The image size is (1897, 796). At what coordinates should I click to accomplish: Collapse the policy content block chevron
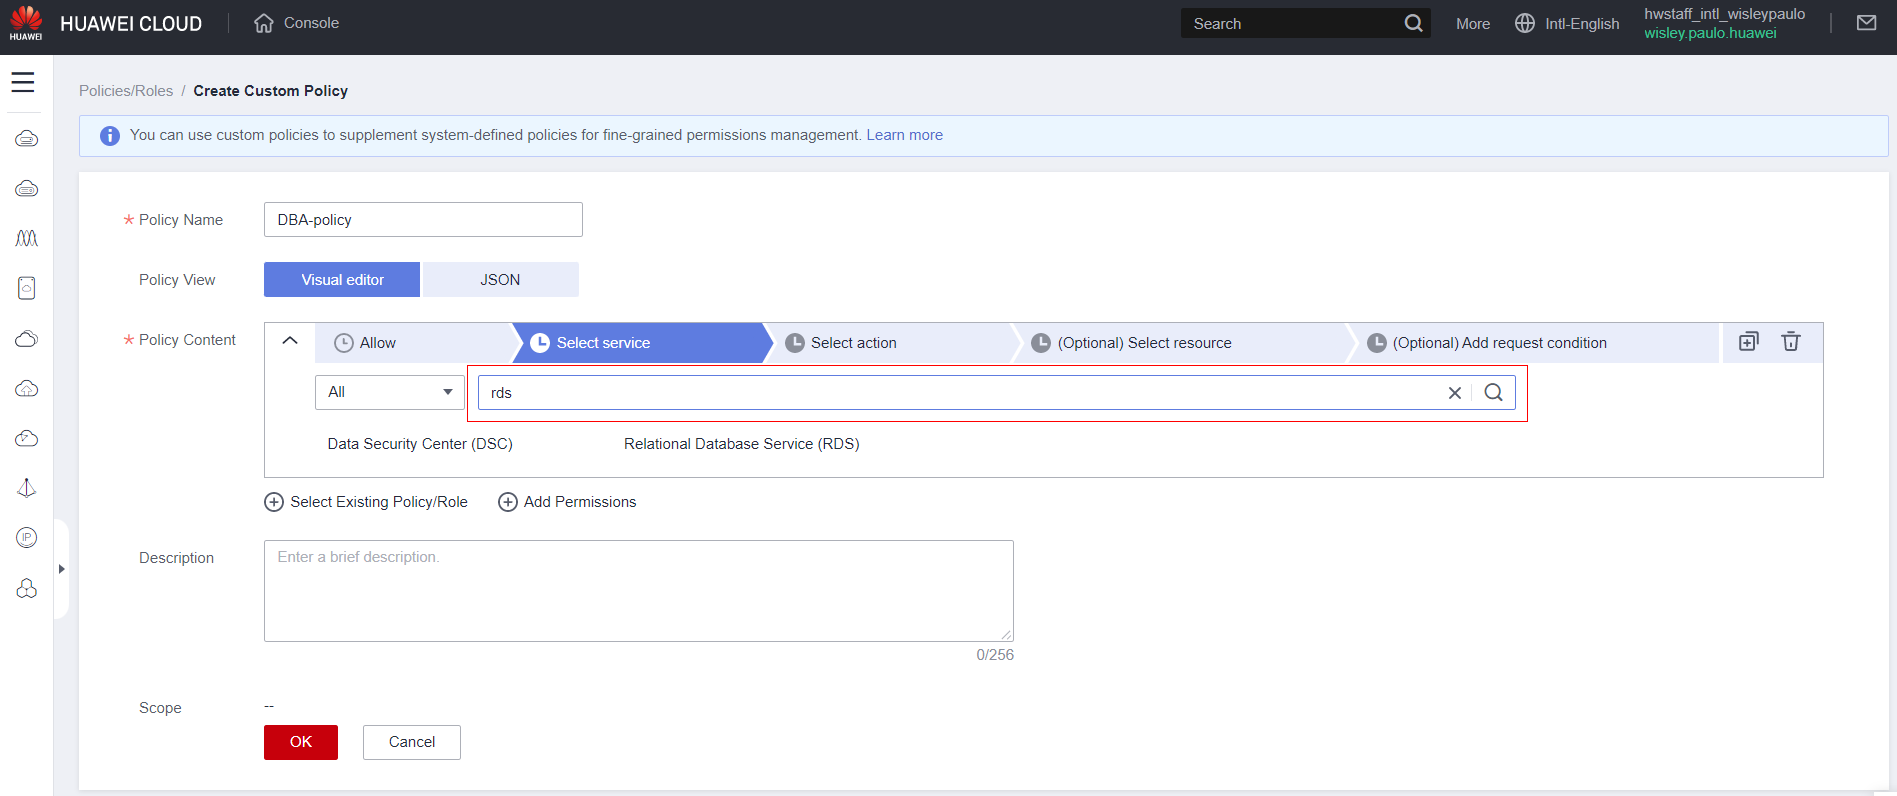click(x=290, y=341)
